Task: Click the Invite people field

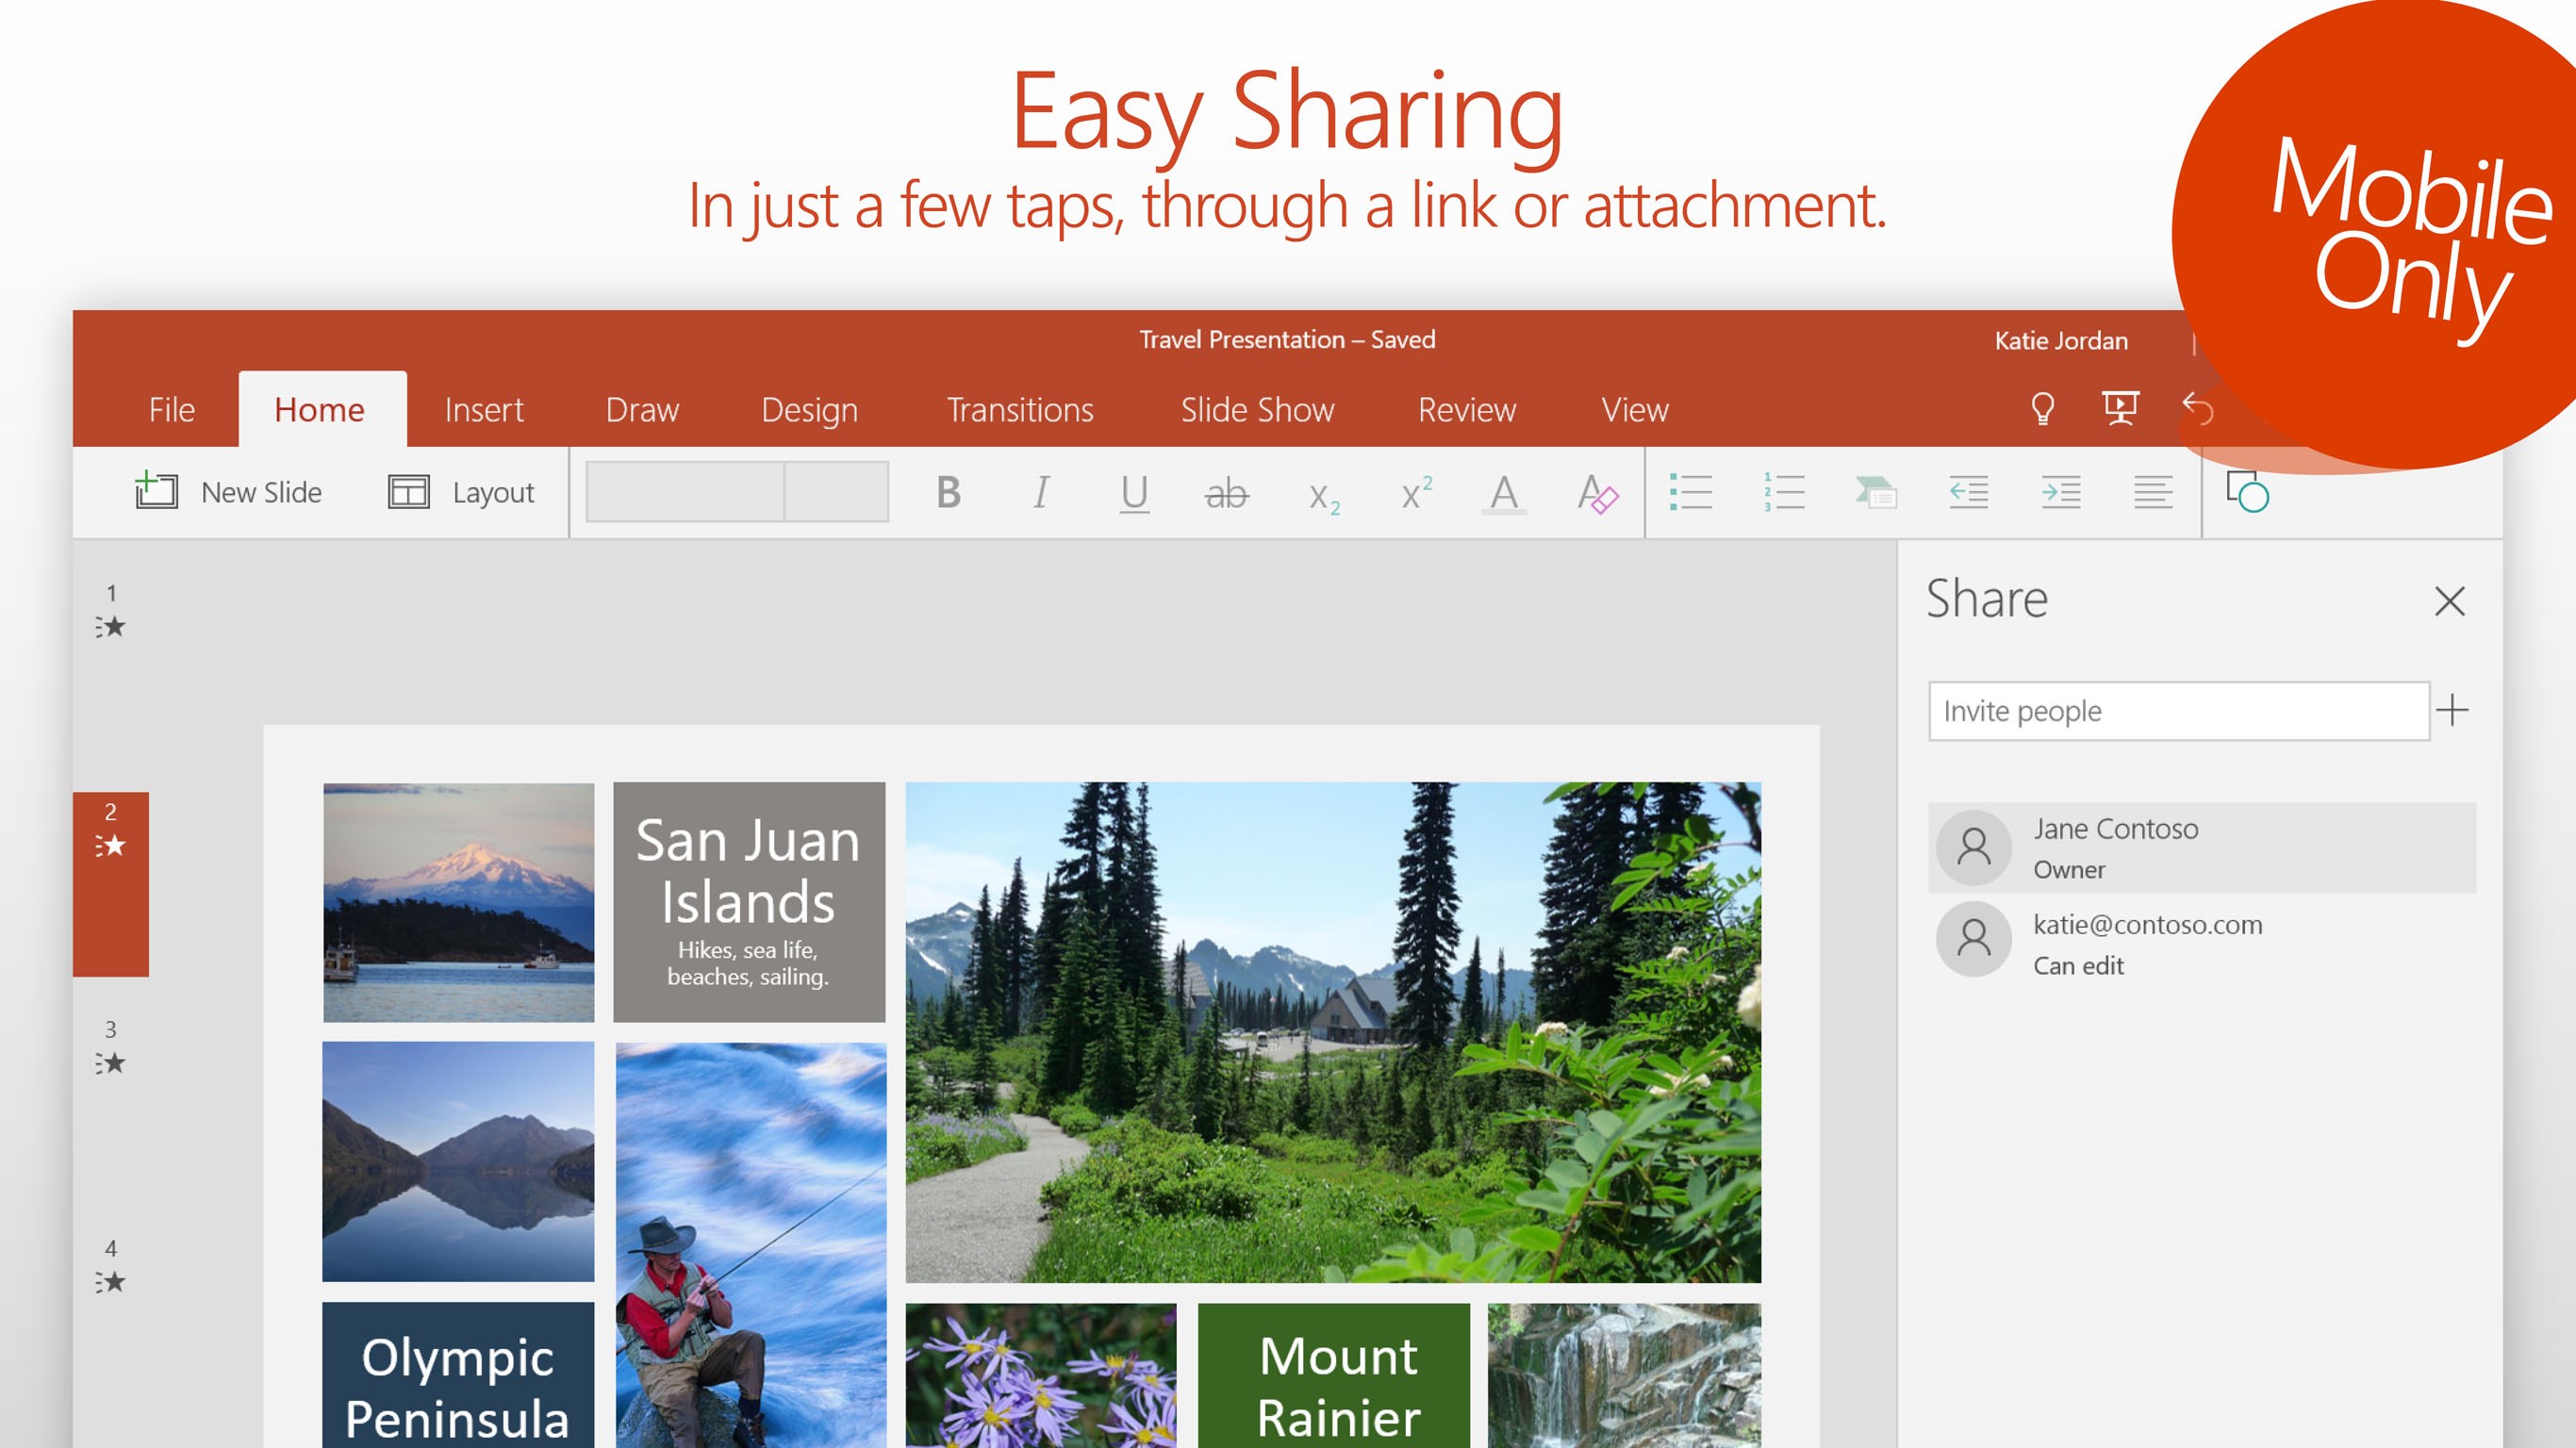Action: 2178,711
